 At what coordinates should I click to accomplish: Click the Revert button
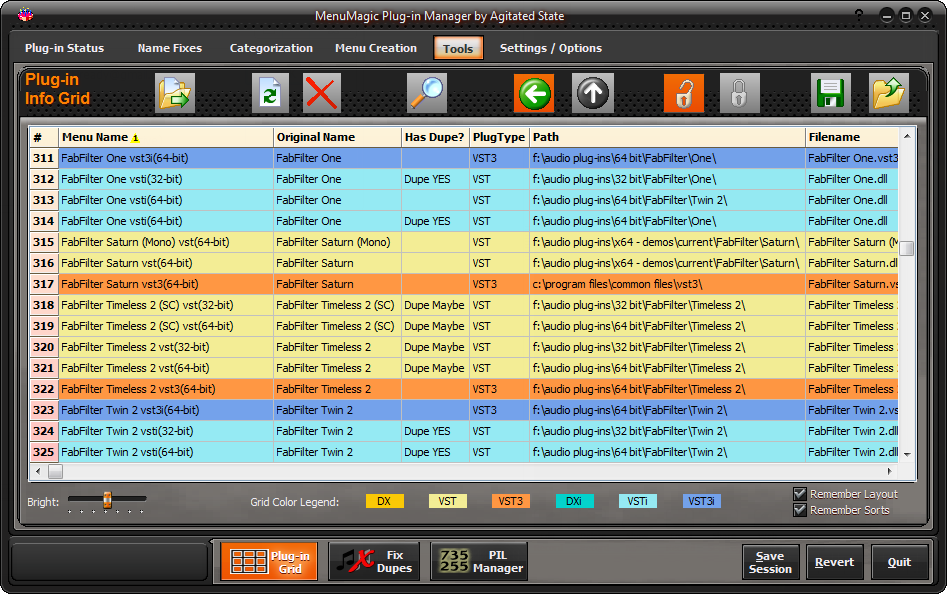click(x=834, y=562)
